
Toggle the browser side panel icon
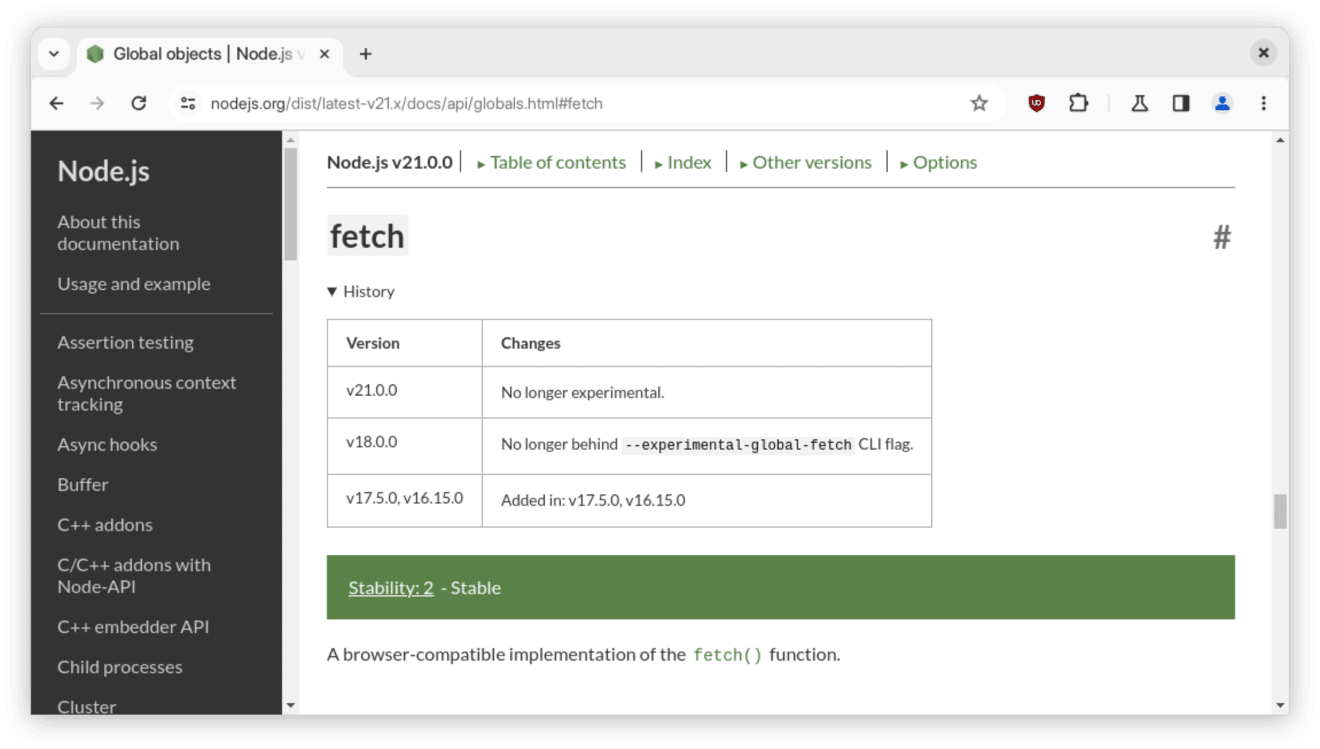1181,103
